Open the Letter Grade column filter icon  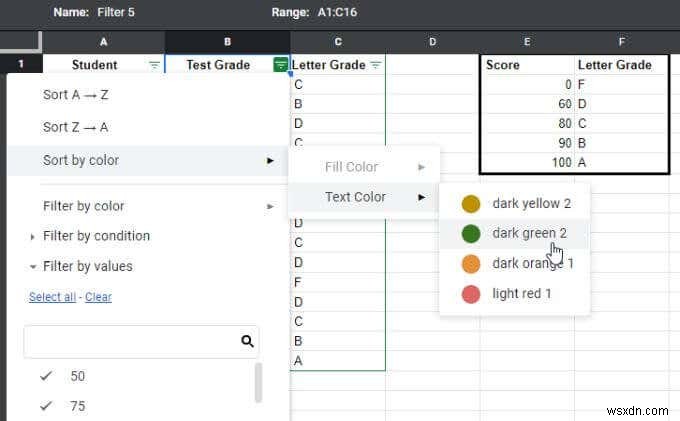pyautogui.click(x=376, y=65)
